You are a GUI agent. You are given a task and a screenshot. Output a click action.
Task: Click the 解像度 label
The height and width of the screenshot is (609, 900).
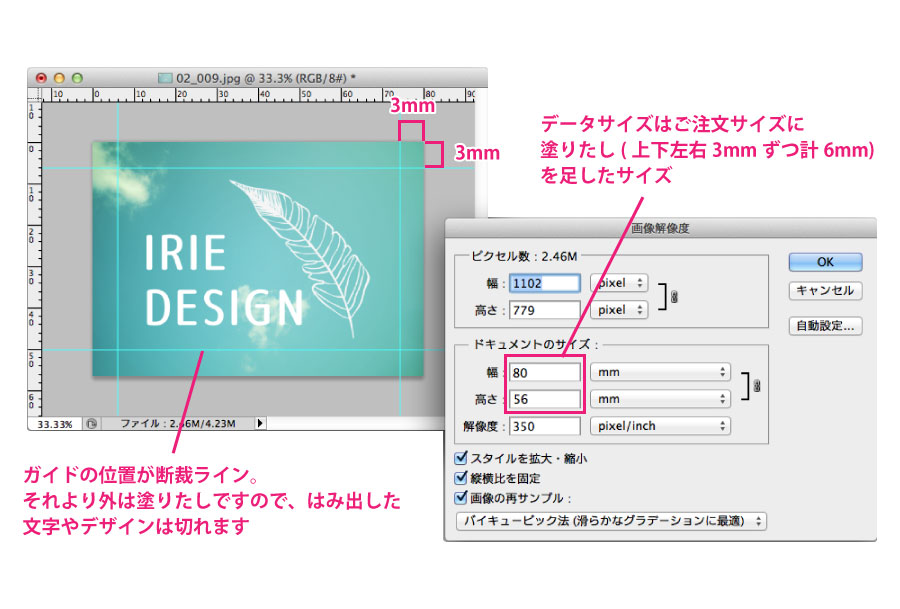(x=484, y=426)
